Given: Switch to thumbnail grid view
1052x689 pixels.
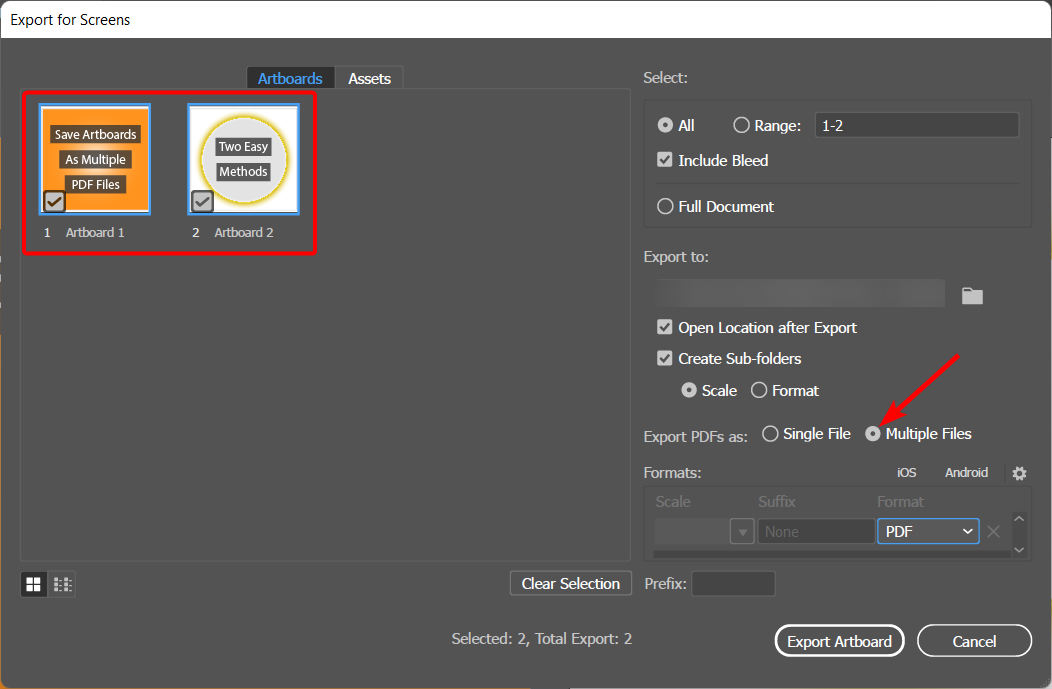Looking at the screenshot, I should (33, 584).
